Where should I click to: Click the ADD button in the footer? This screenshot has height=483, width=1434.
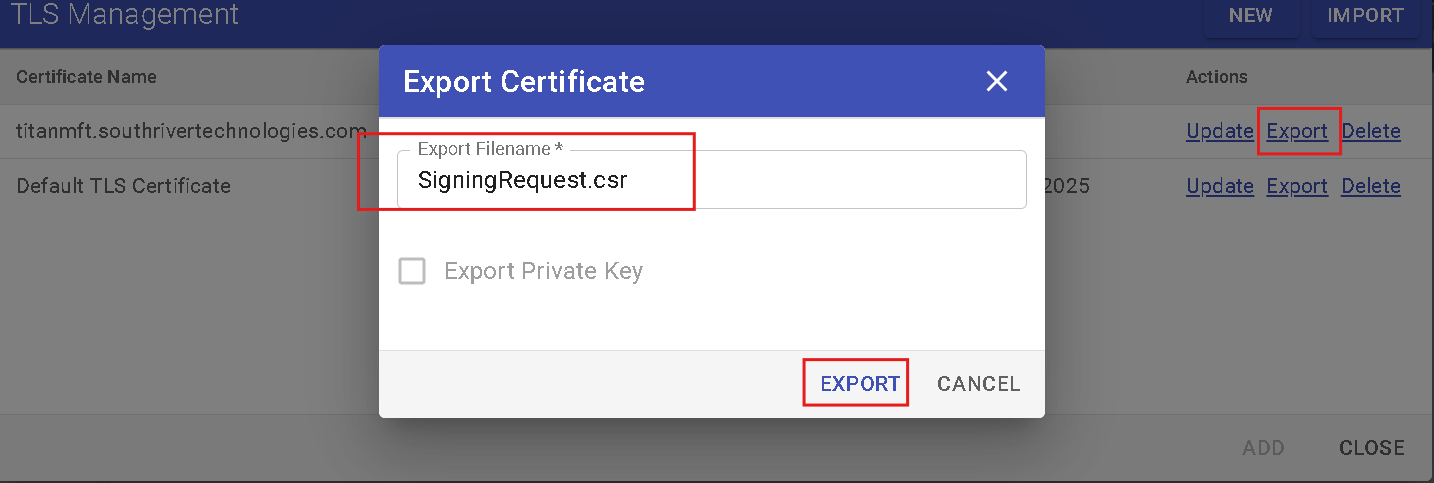click(x=1263, y=448)
